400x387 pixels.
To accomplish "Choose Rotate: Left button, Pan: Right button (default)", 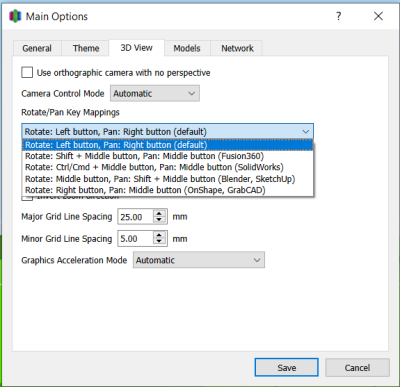I will point(168,145).
